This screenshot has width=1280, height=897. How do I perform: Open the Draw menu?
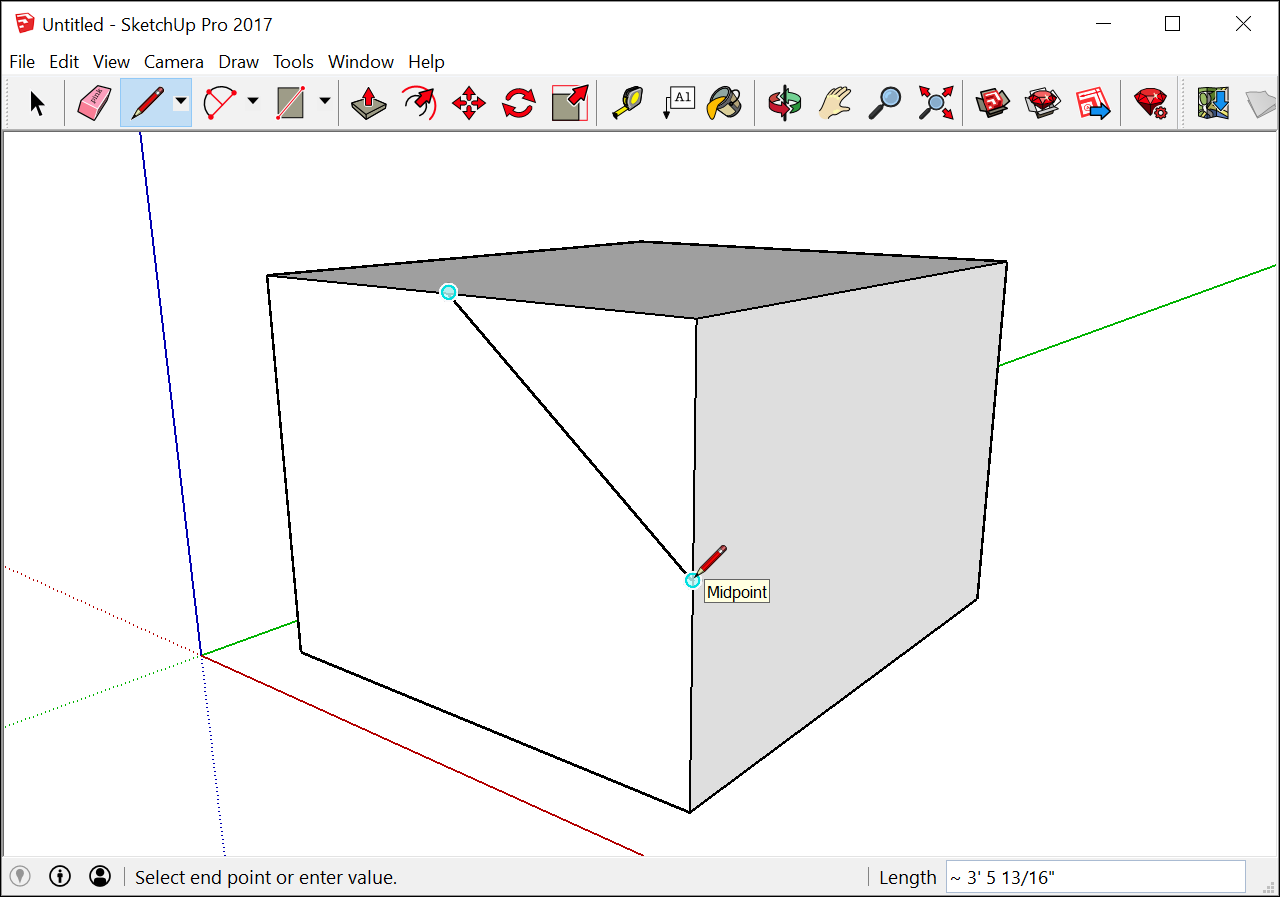point(238,61)
